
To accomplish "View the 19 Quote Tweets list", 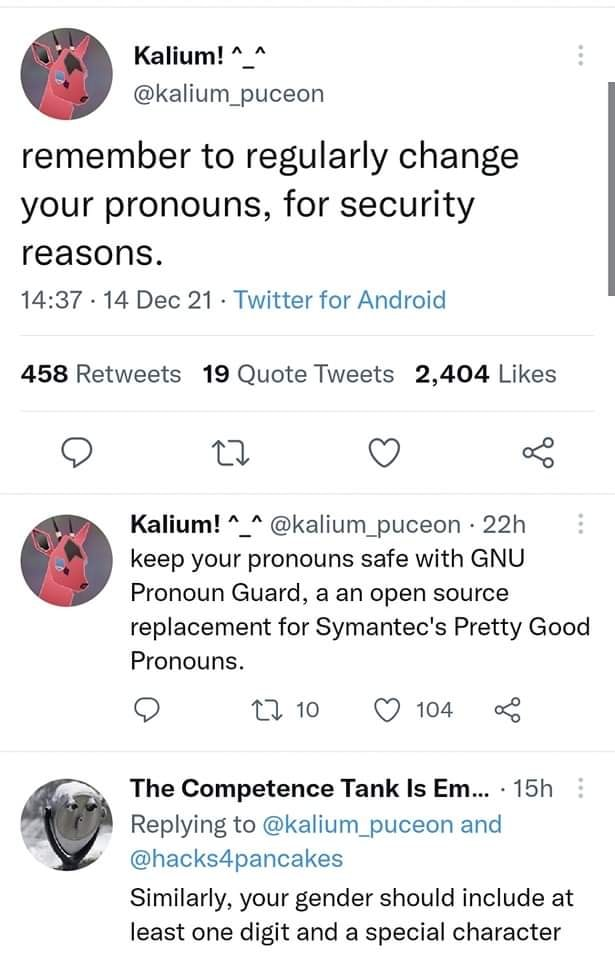I will (x=297, y=374).
